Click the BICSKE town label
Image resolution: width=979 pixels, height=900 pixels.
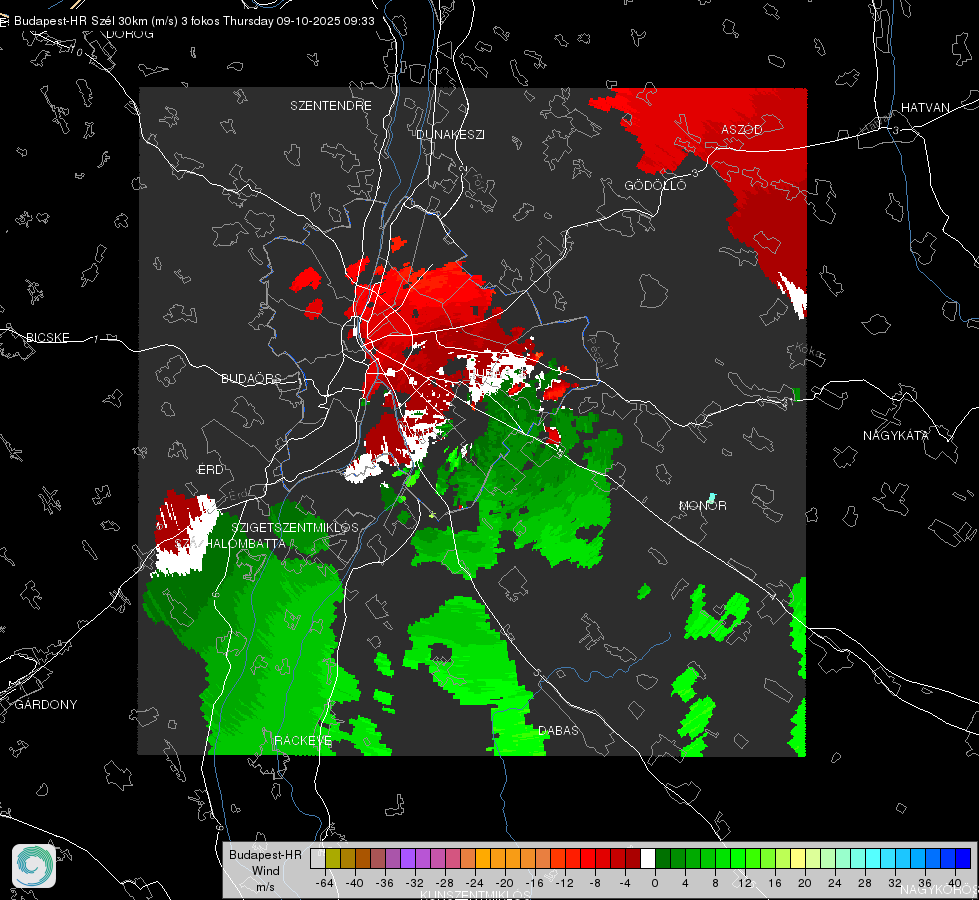coord(47,337)
